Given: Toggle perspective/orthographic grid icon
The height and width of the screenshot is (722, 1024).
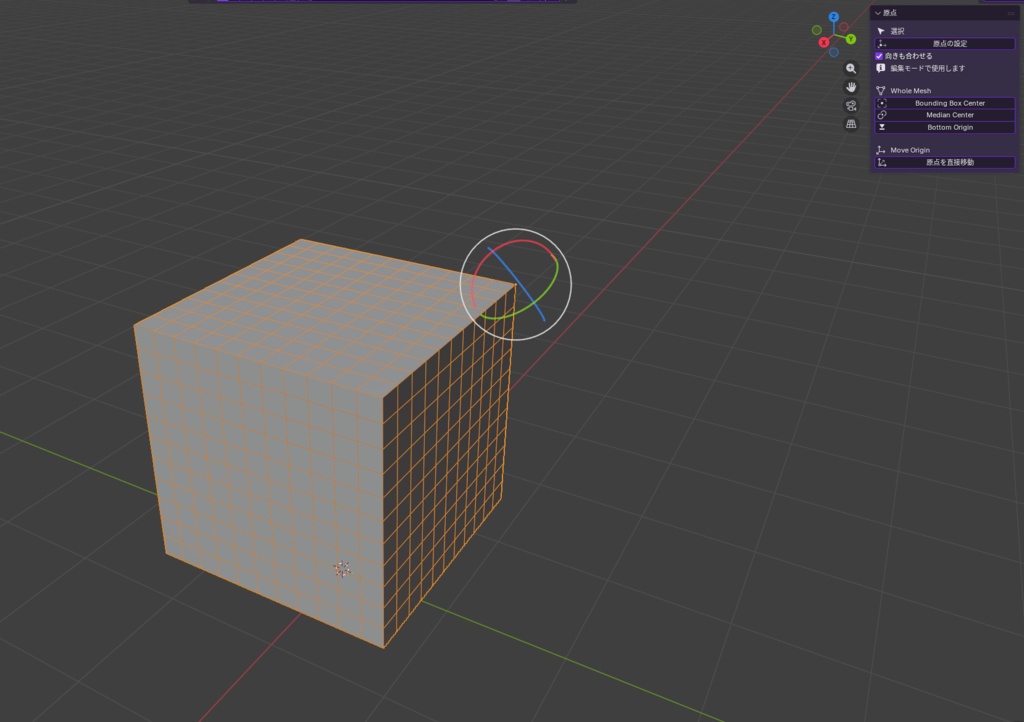Looking at the screenshot, I should tap(851, 123).
